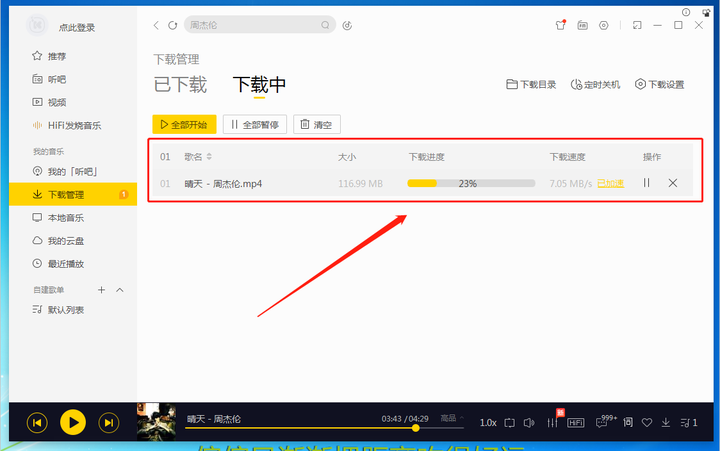Switch to the 已下载 tab
Screen dimensions: 720x451
pyautogui.click(x=180, y=85)
